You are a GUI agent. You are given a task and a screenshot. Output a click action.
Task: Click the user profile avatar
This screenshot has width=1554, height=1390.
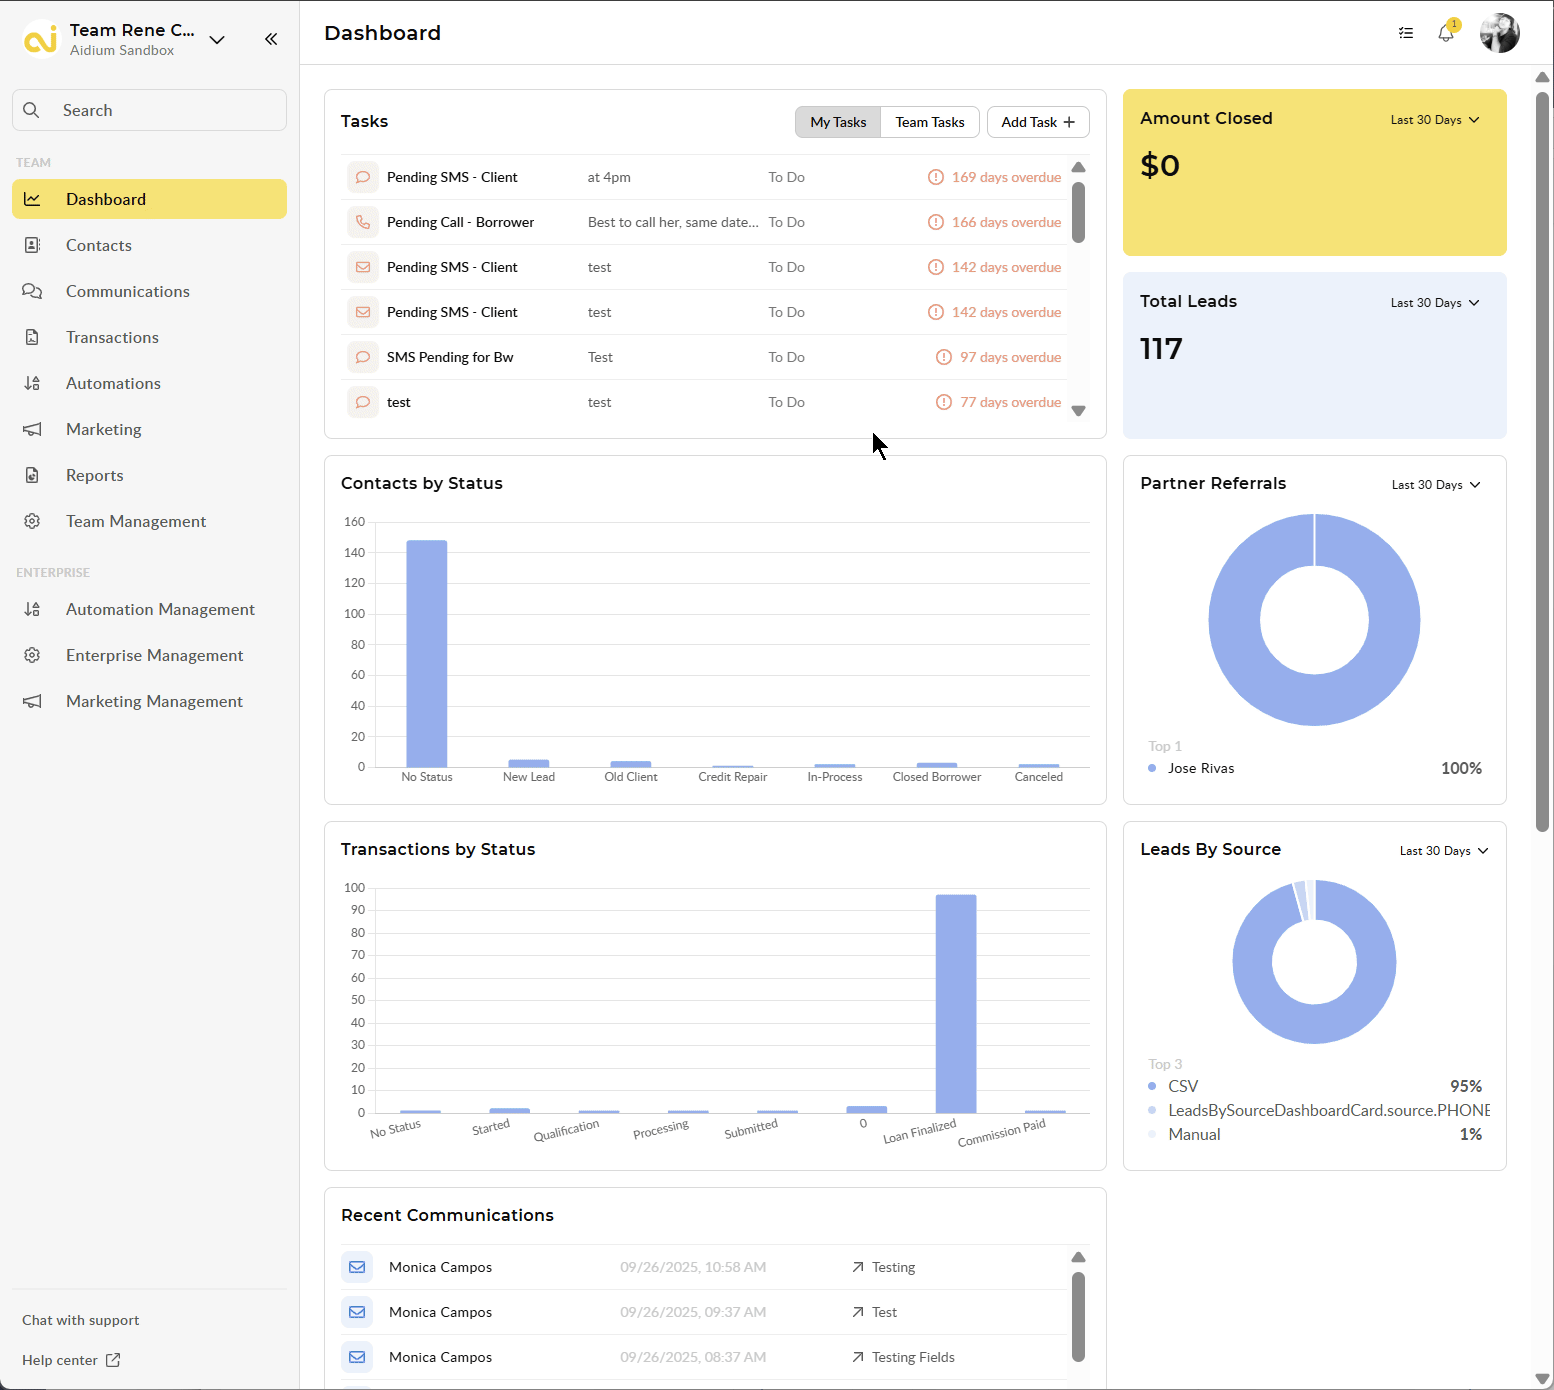pos(1499,33)
